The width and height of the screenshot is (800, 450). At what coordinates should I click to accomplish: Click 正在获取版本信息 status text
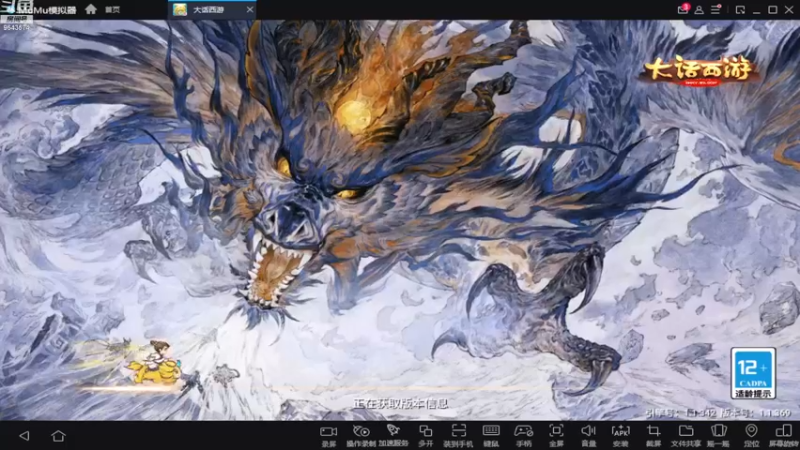(401, 404)
